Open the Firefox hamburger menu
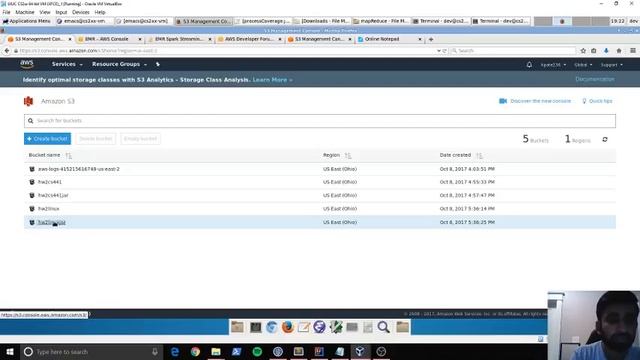640x360 pixels. [633, 51]
